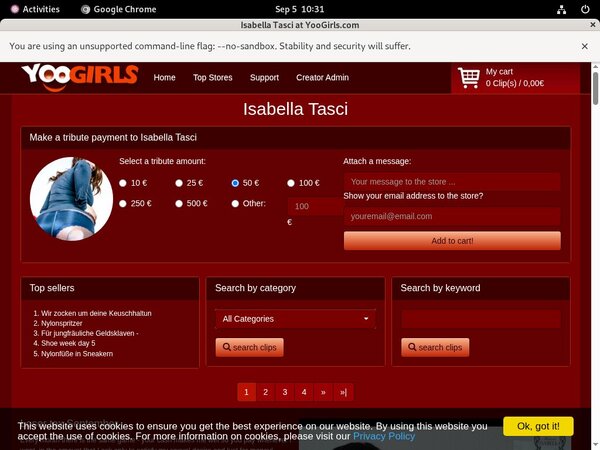Viewport: 600px width, 450px height.
Task: Dismiss the unsupported flag warning bar
Action: [585, 46]
